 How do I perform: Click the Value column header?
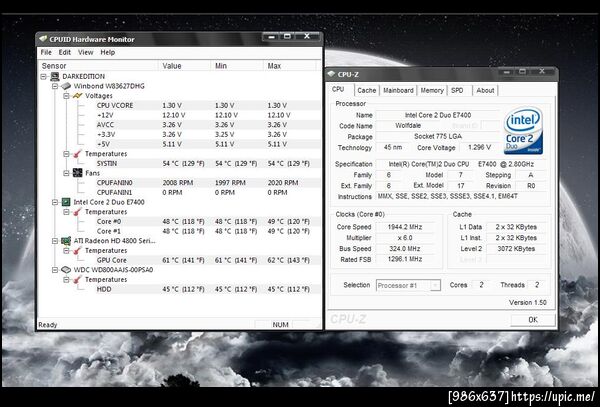184,66
